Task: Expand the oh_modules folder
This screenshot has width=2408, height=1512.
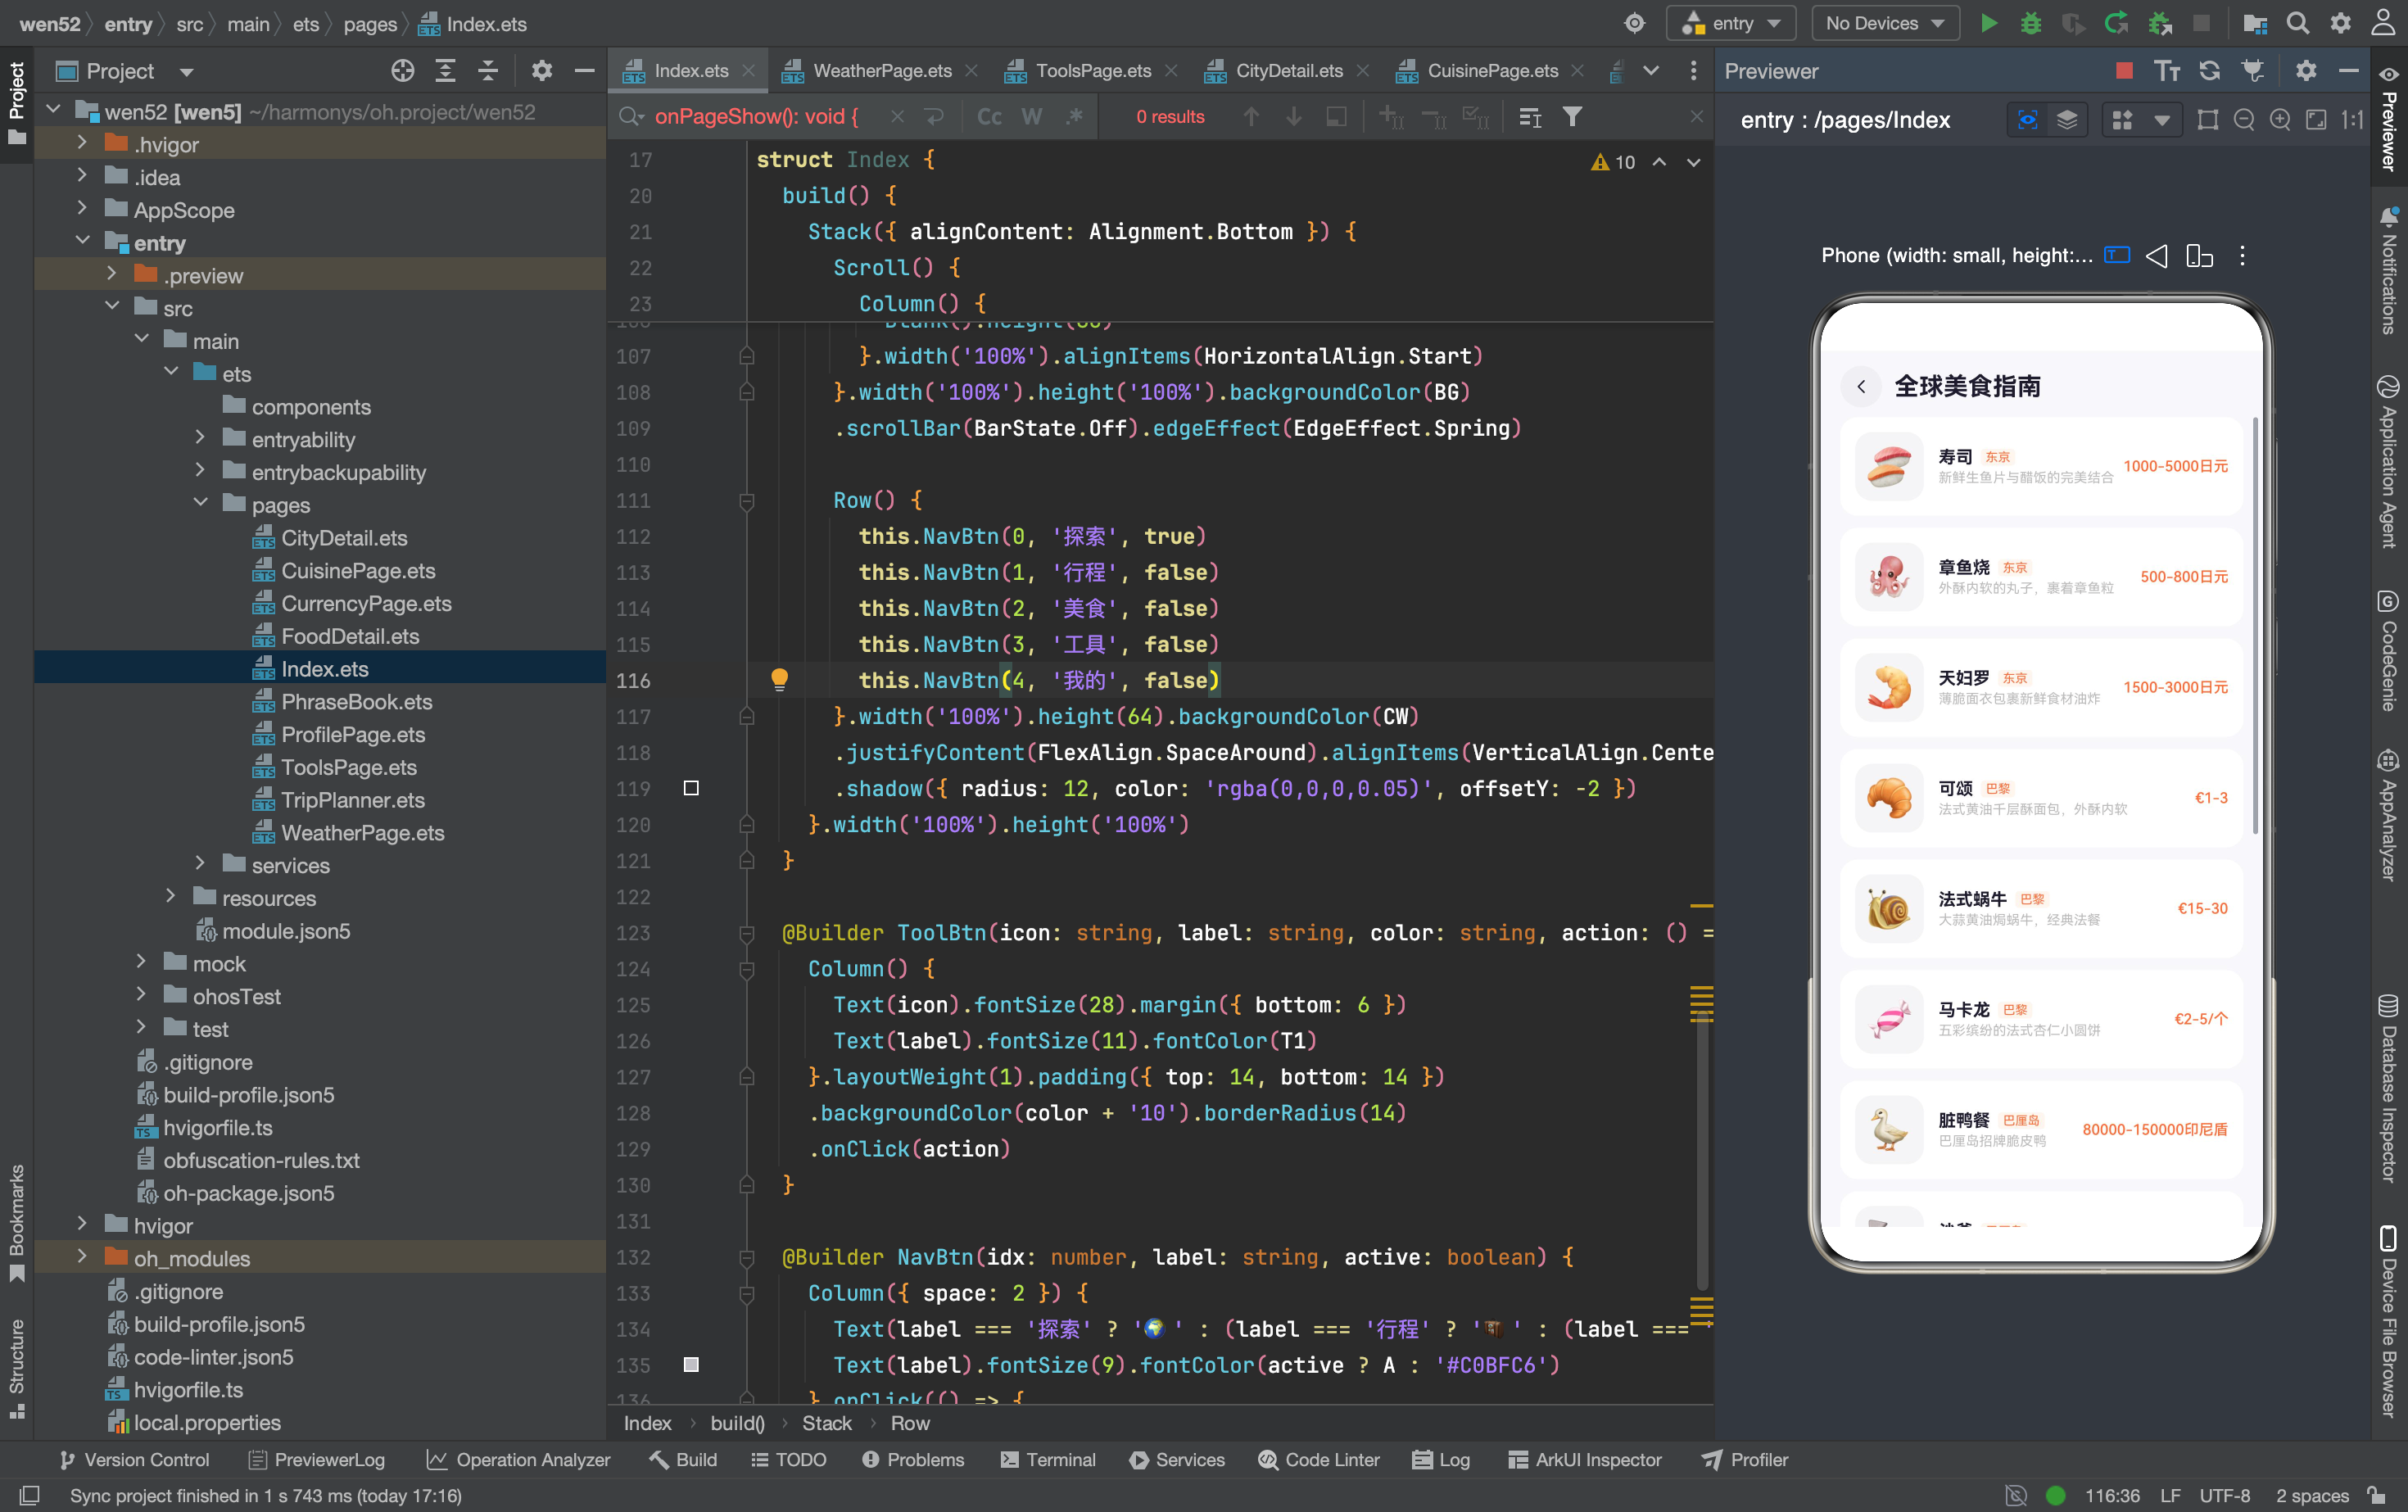Action: pos(82,1257)
